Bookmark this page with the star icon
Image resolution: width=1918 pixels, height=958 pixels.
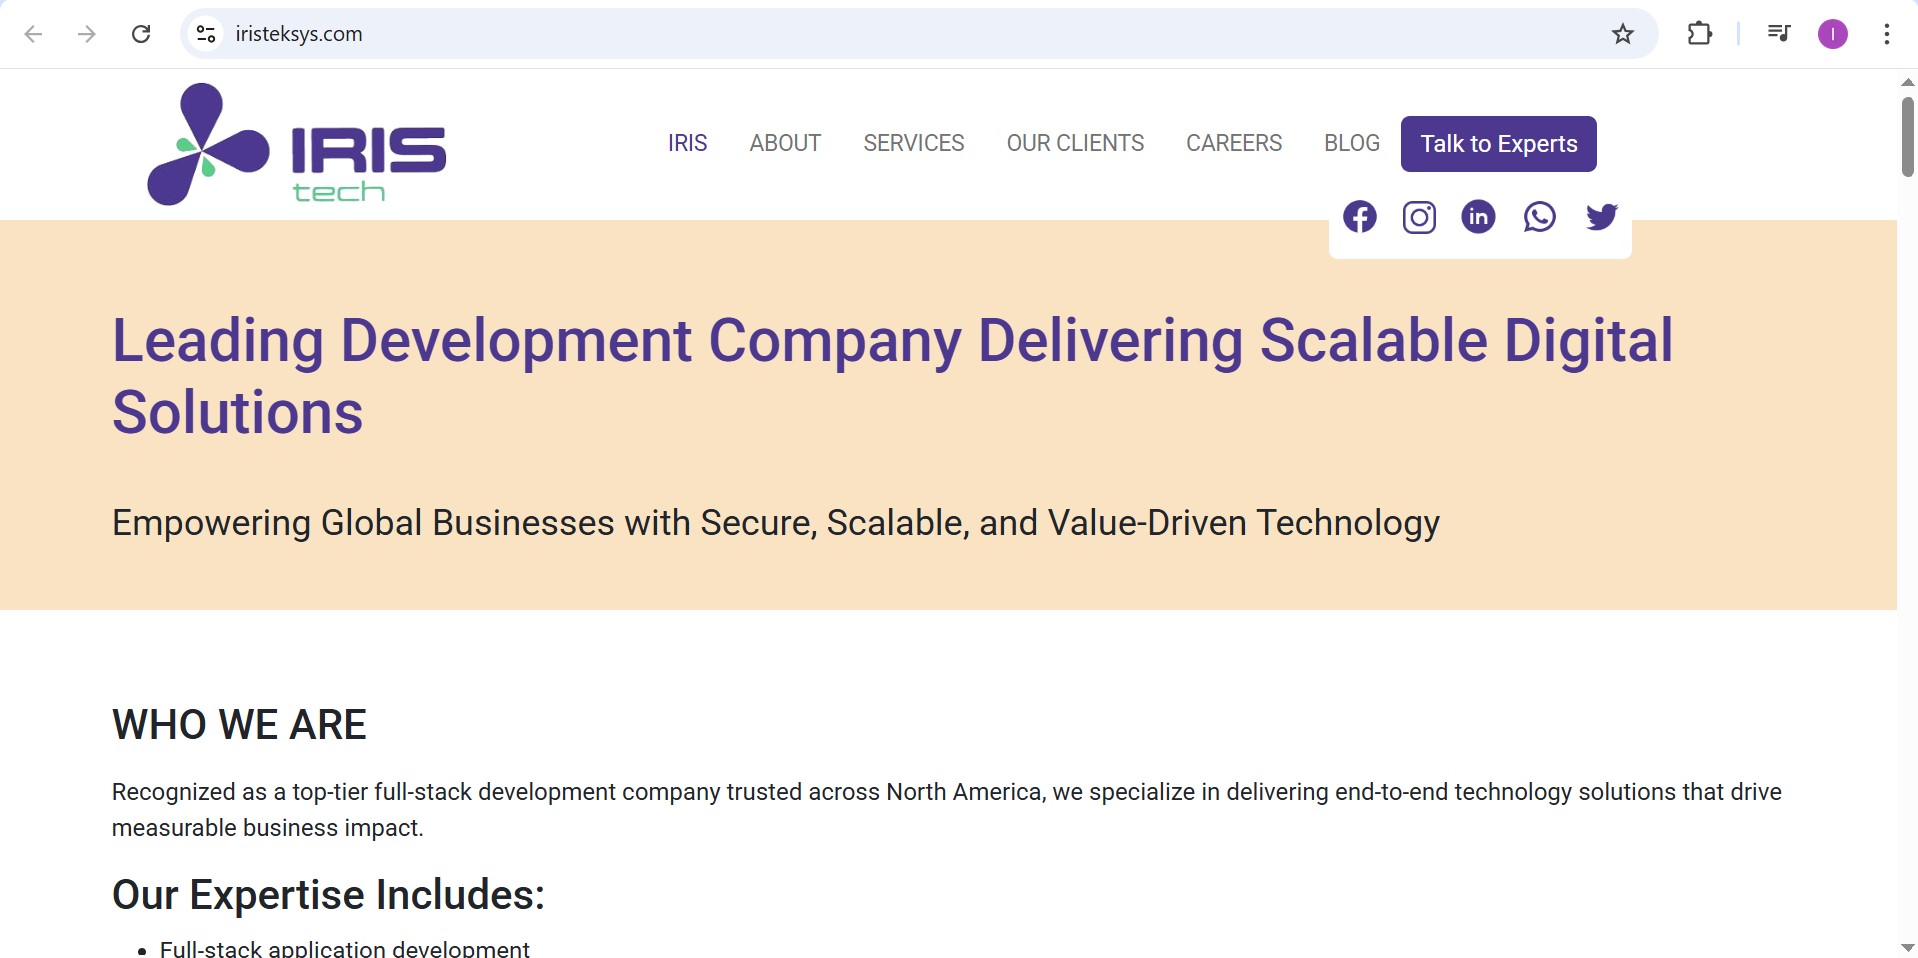click(1622, 34)
